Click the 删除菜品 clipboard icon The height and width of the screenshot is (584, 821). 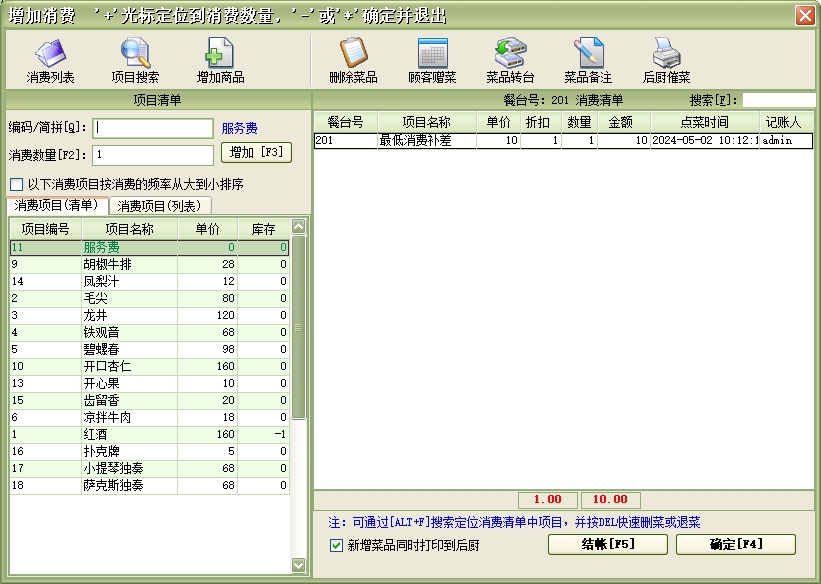(353, 53)
